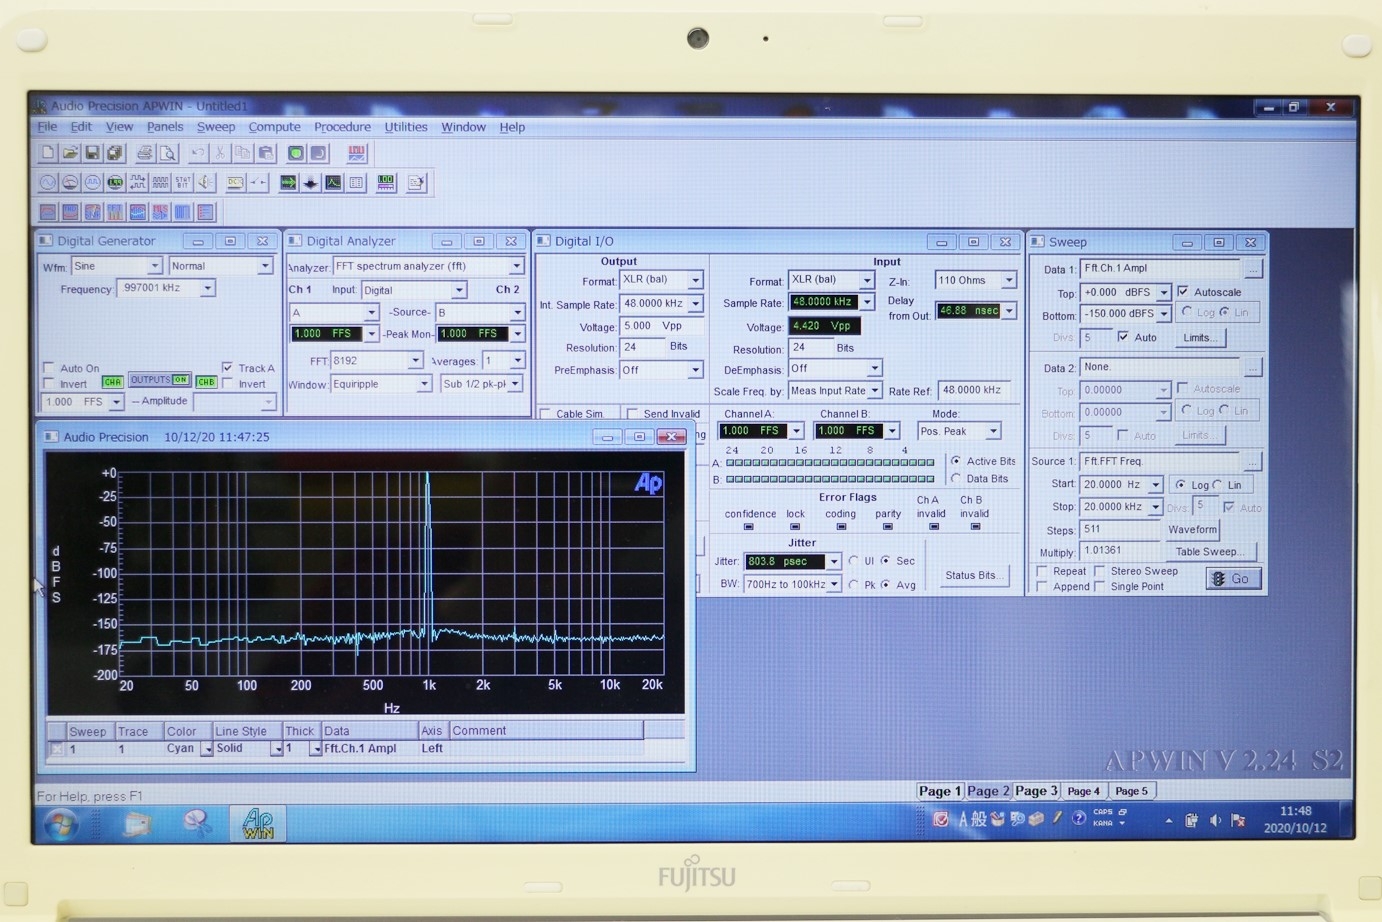This screenshot has width=1382, height=922.
Task: Select the UI jitter unit radio button
Action: tap(854, 561)
